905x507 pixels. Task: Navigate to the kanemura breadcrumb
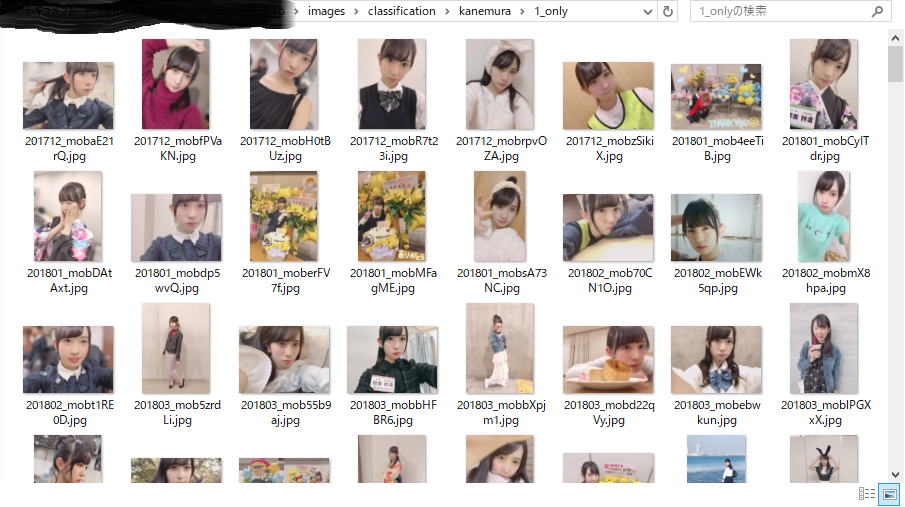[485, 11]
